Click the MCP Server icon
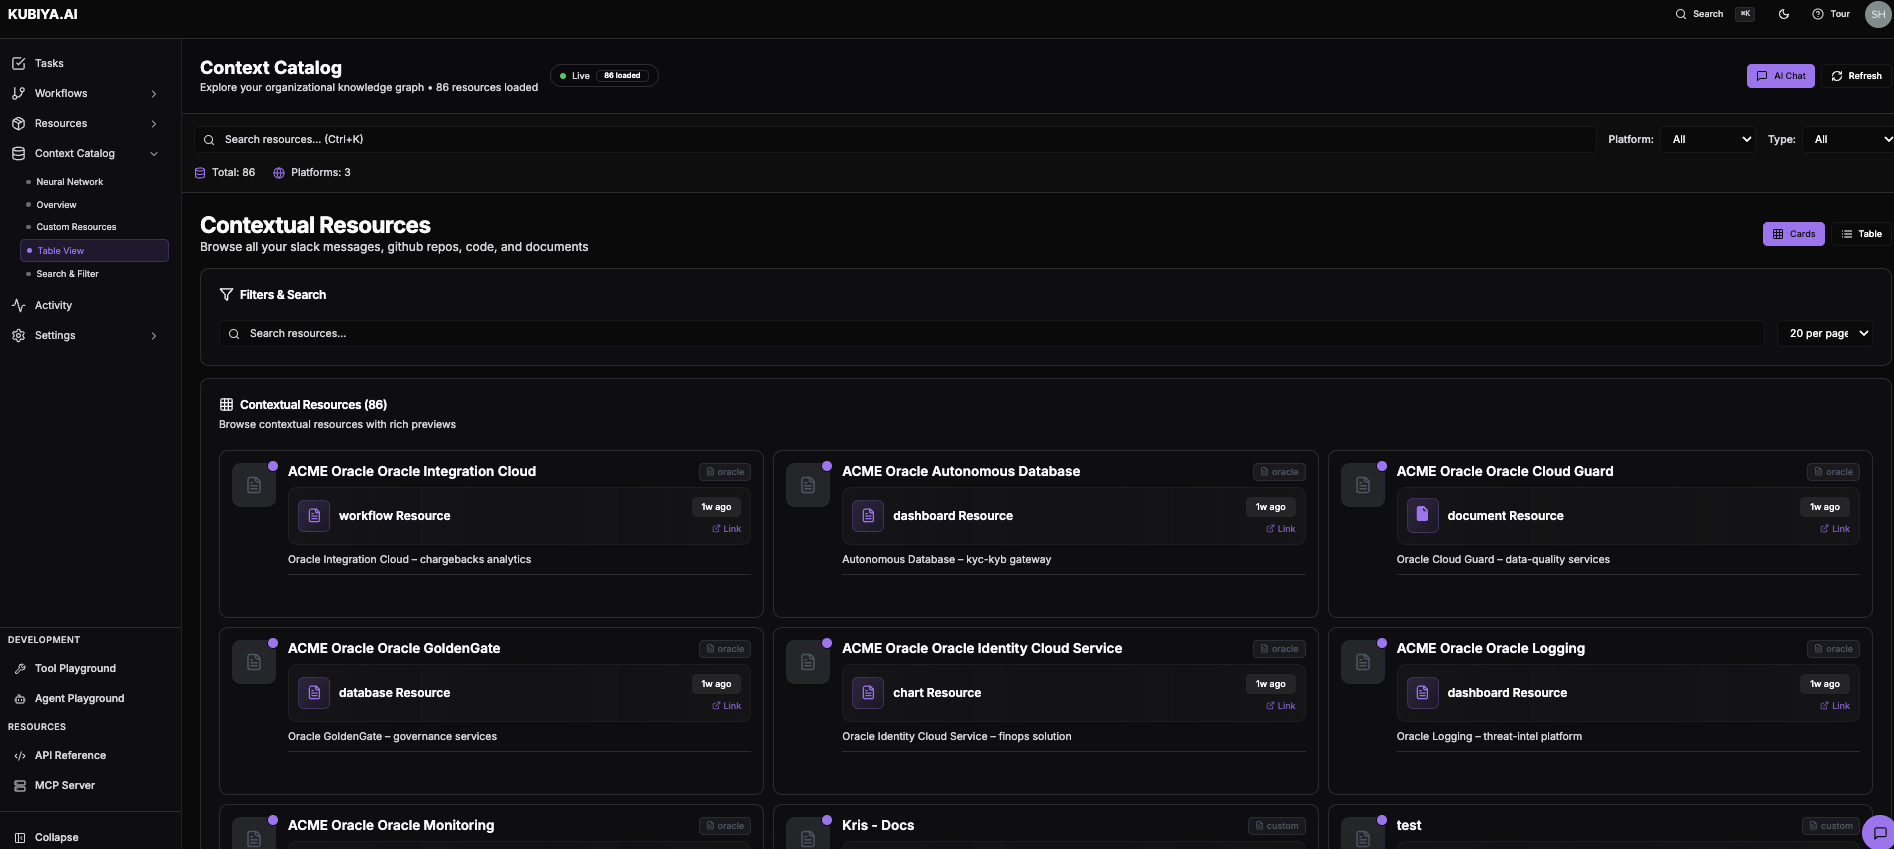 pyautogui.click(x=20, y=785)
